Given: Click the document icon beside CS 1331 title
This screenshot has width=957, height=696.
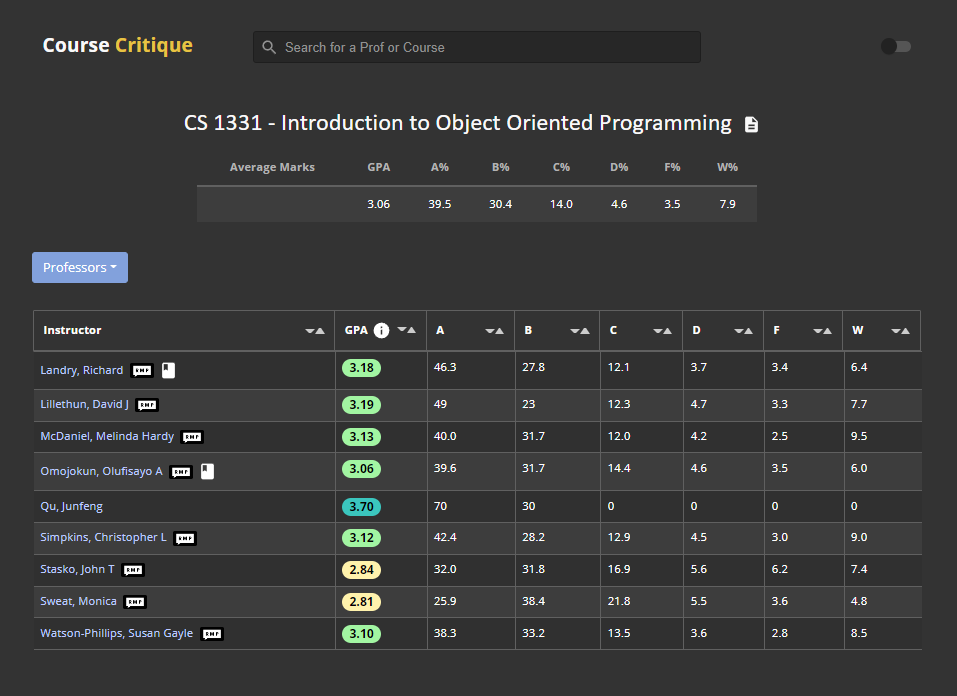Looking at the screenshot, I should pos(751,125).
